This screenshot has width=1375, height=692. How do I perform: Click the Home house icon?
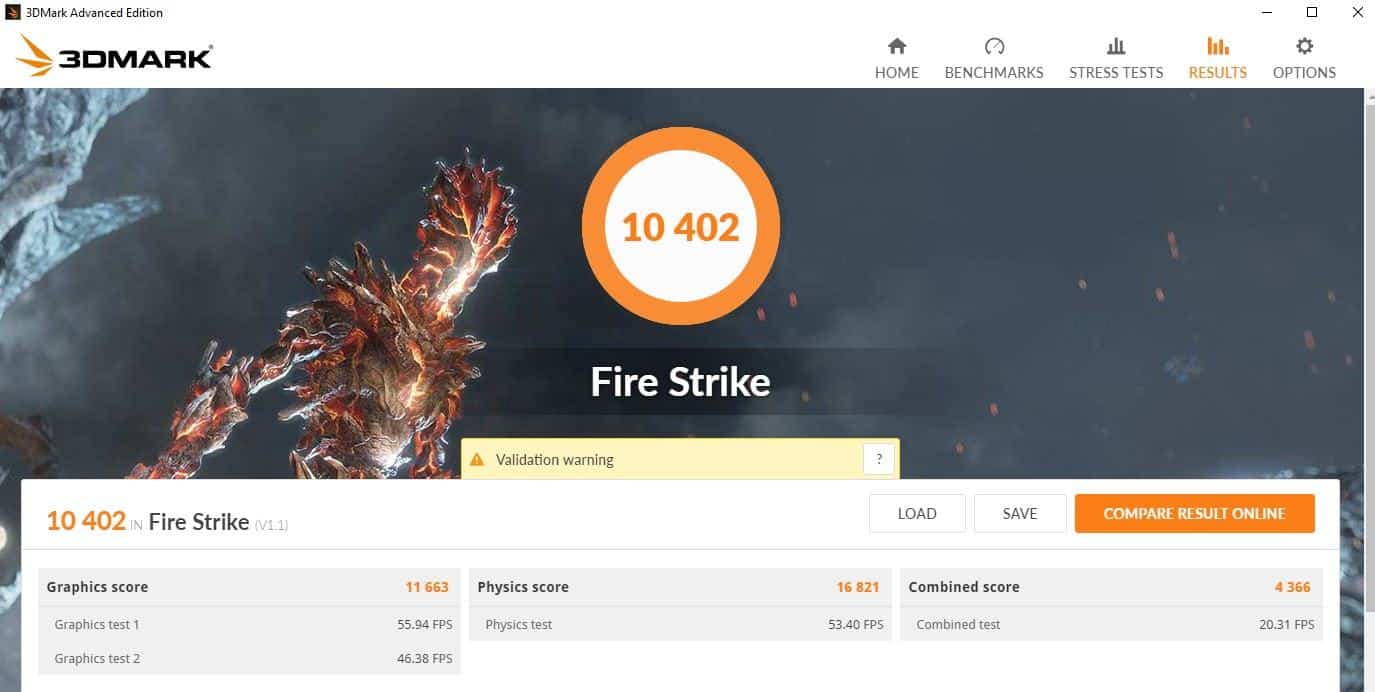coord(897,46)
